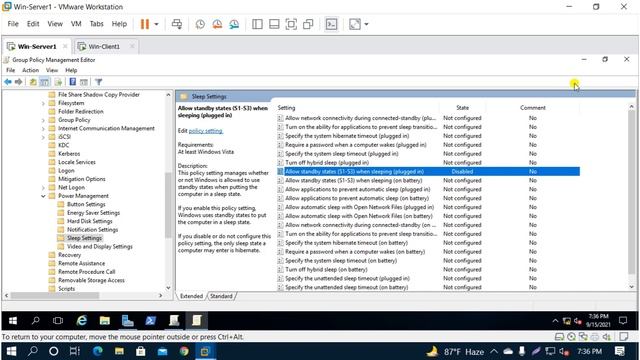This screenshot has width=640, height=360.
Task: Open the VMware VM menu
Action: [76, 24]
